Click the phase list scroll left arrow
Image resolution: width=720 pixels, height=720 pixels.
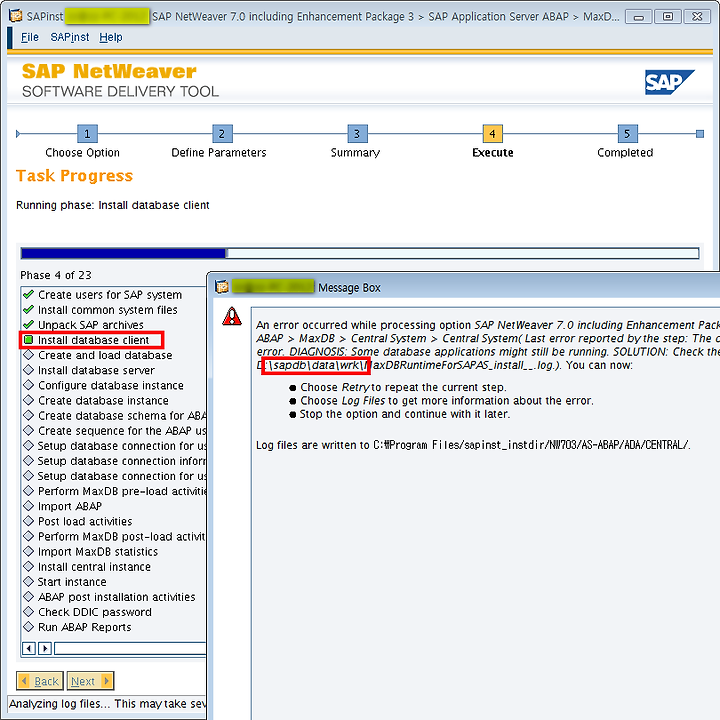point(29,648)
